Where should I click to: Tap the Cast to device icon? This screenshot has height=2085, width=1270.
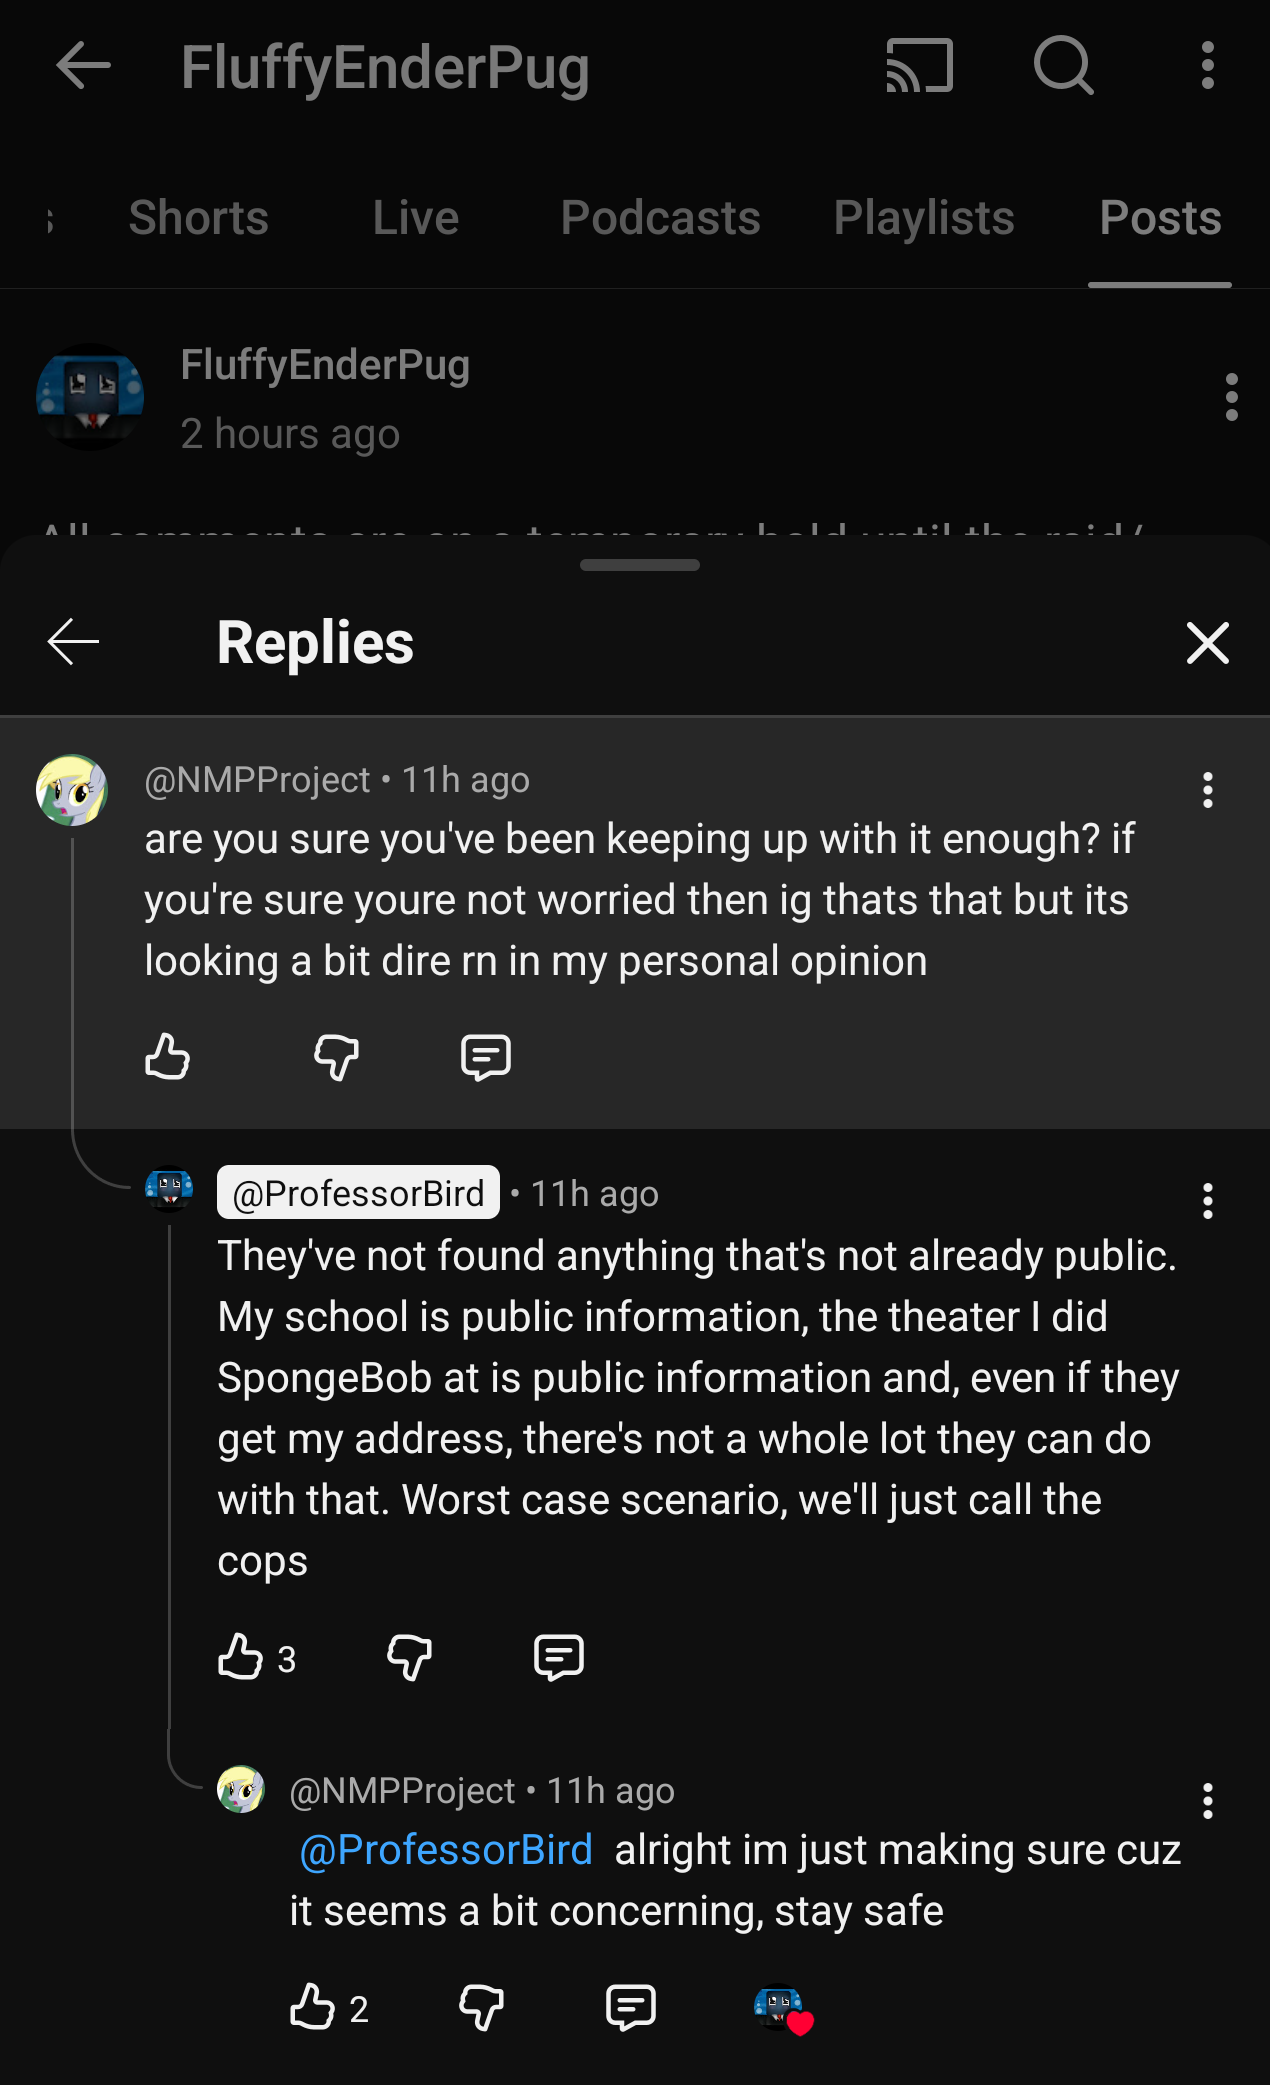coord(919,66)
